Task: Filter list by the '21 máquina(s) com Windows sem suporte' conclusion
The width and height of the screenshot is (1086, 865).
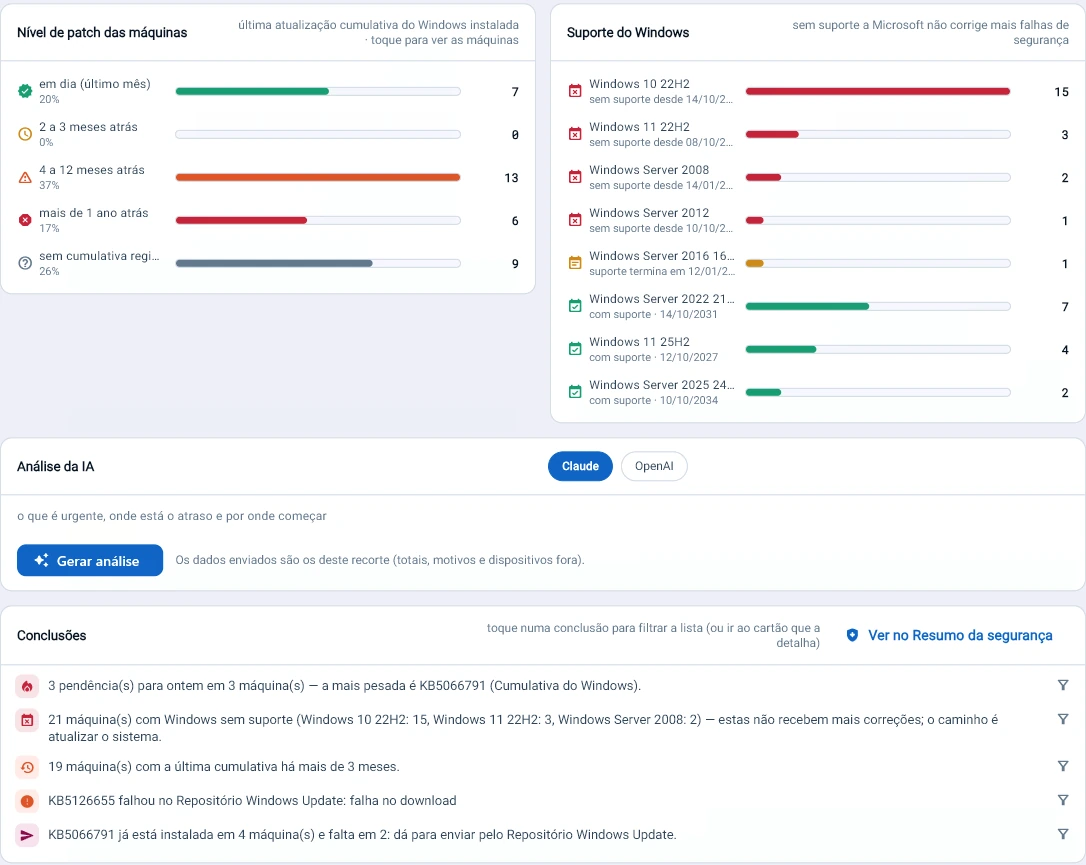Action: (x=1062, y=720)
